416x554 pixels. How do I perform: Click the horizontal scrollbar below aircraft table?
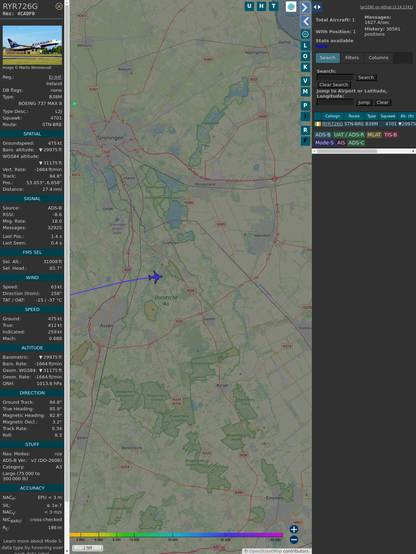364,151
